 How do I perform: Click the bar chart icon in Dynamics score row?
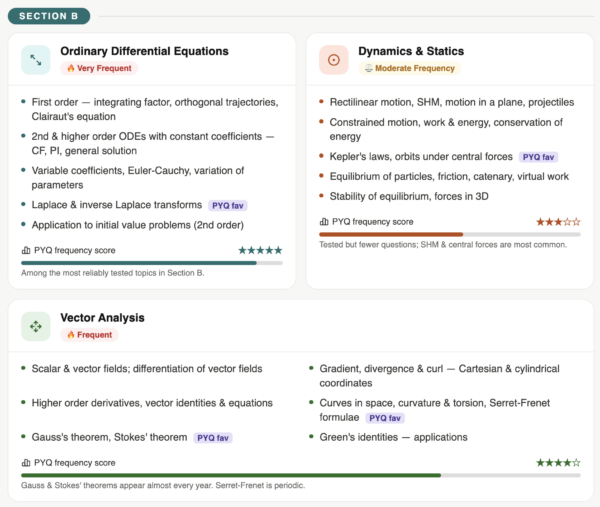click(324, 222)
